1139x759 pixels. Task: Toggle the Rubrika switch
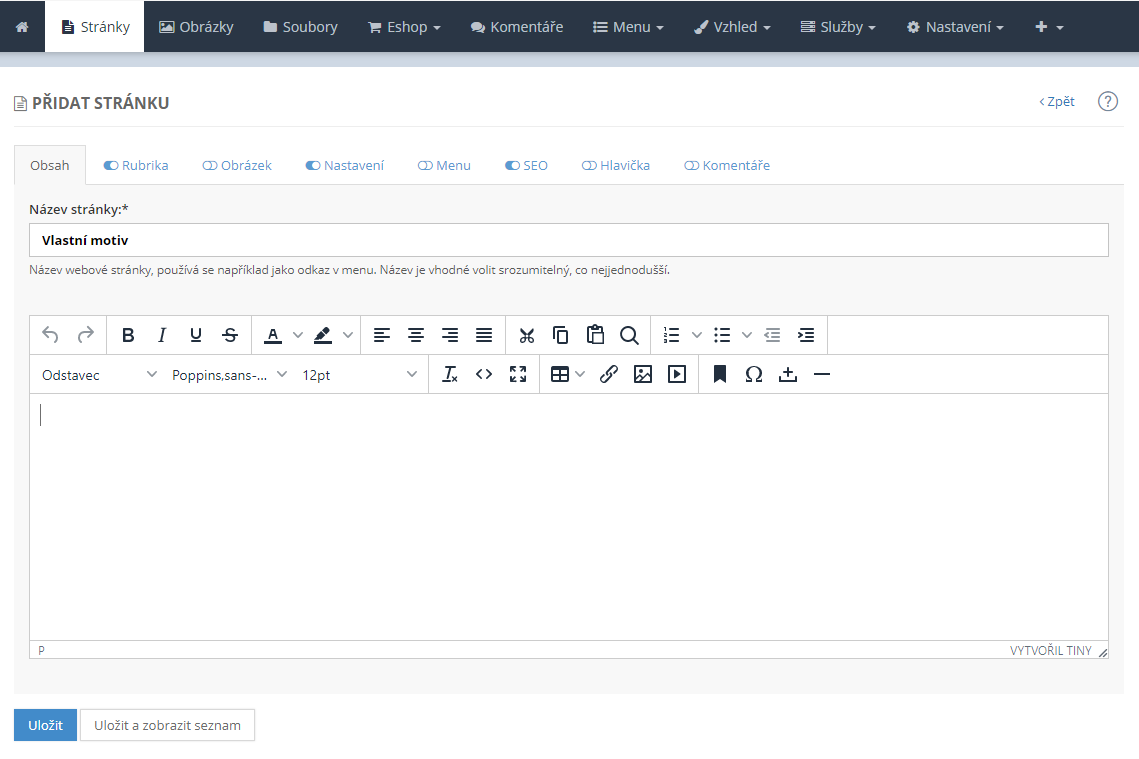111,166
